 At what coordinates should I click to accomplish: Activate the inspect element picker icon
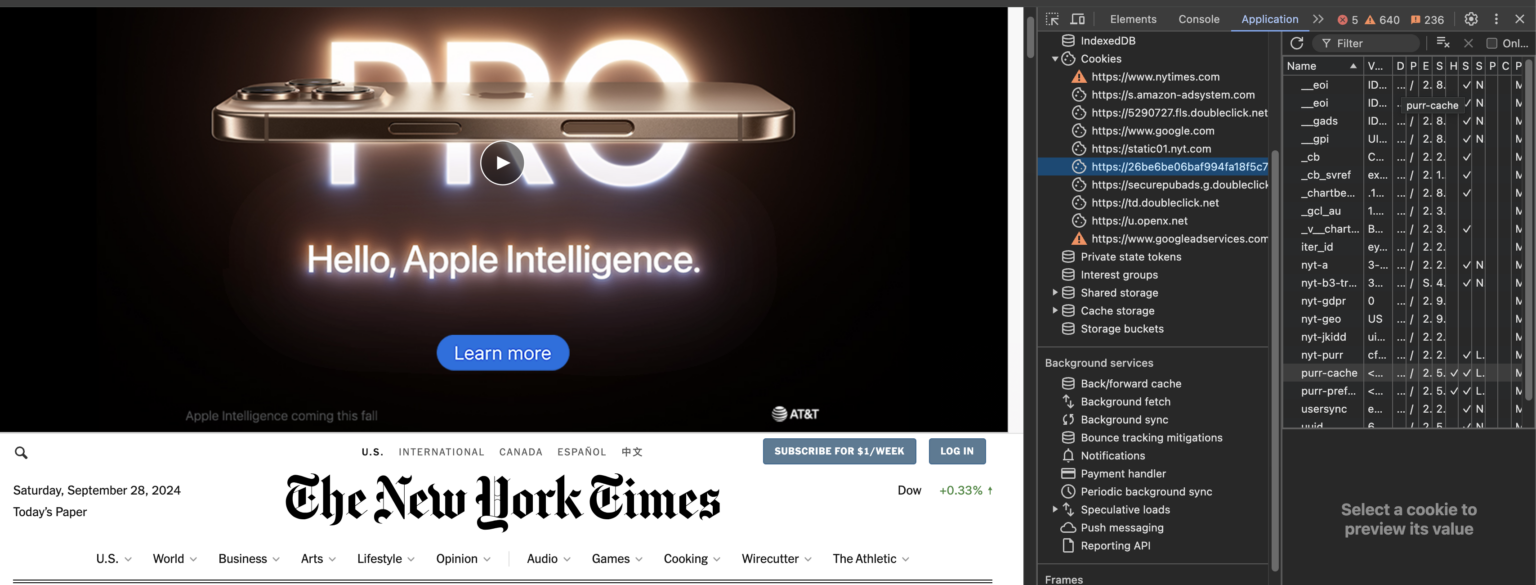click(1052, 19)
